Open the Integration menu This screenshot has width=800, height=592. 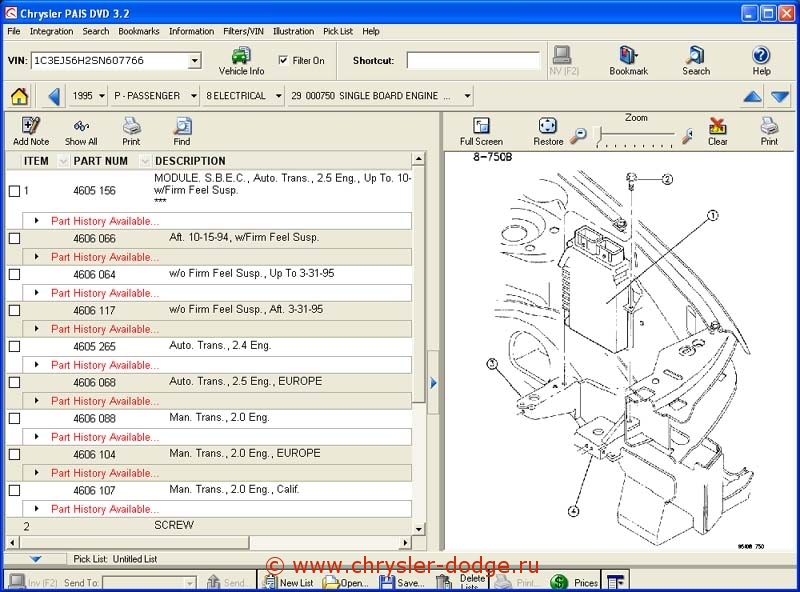point(52,31)
